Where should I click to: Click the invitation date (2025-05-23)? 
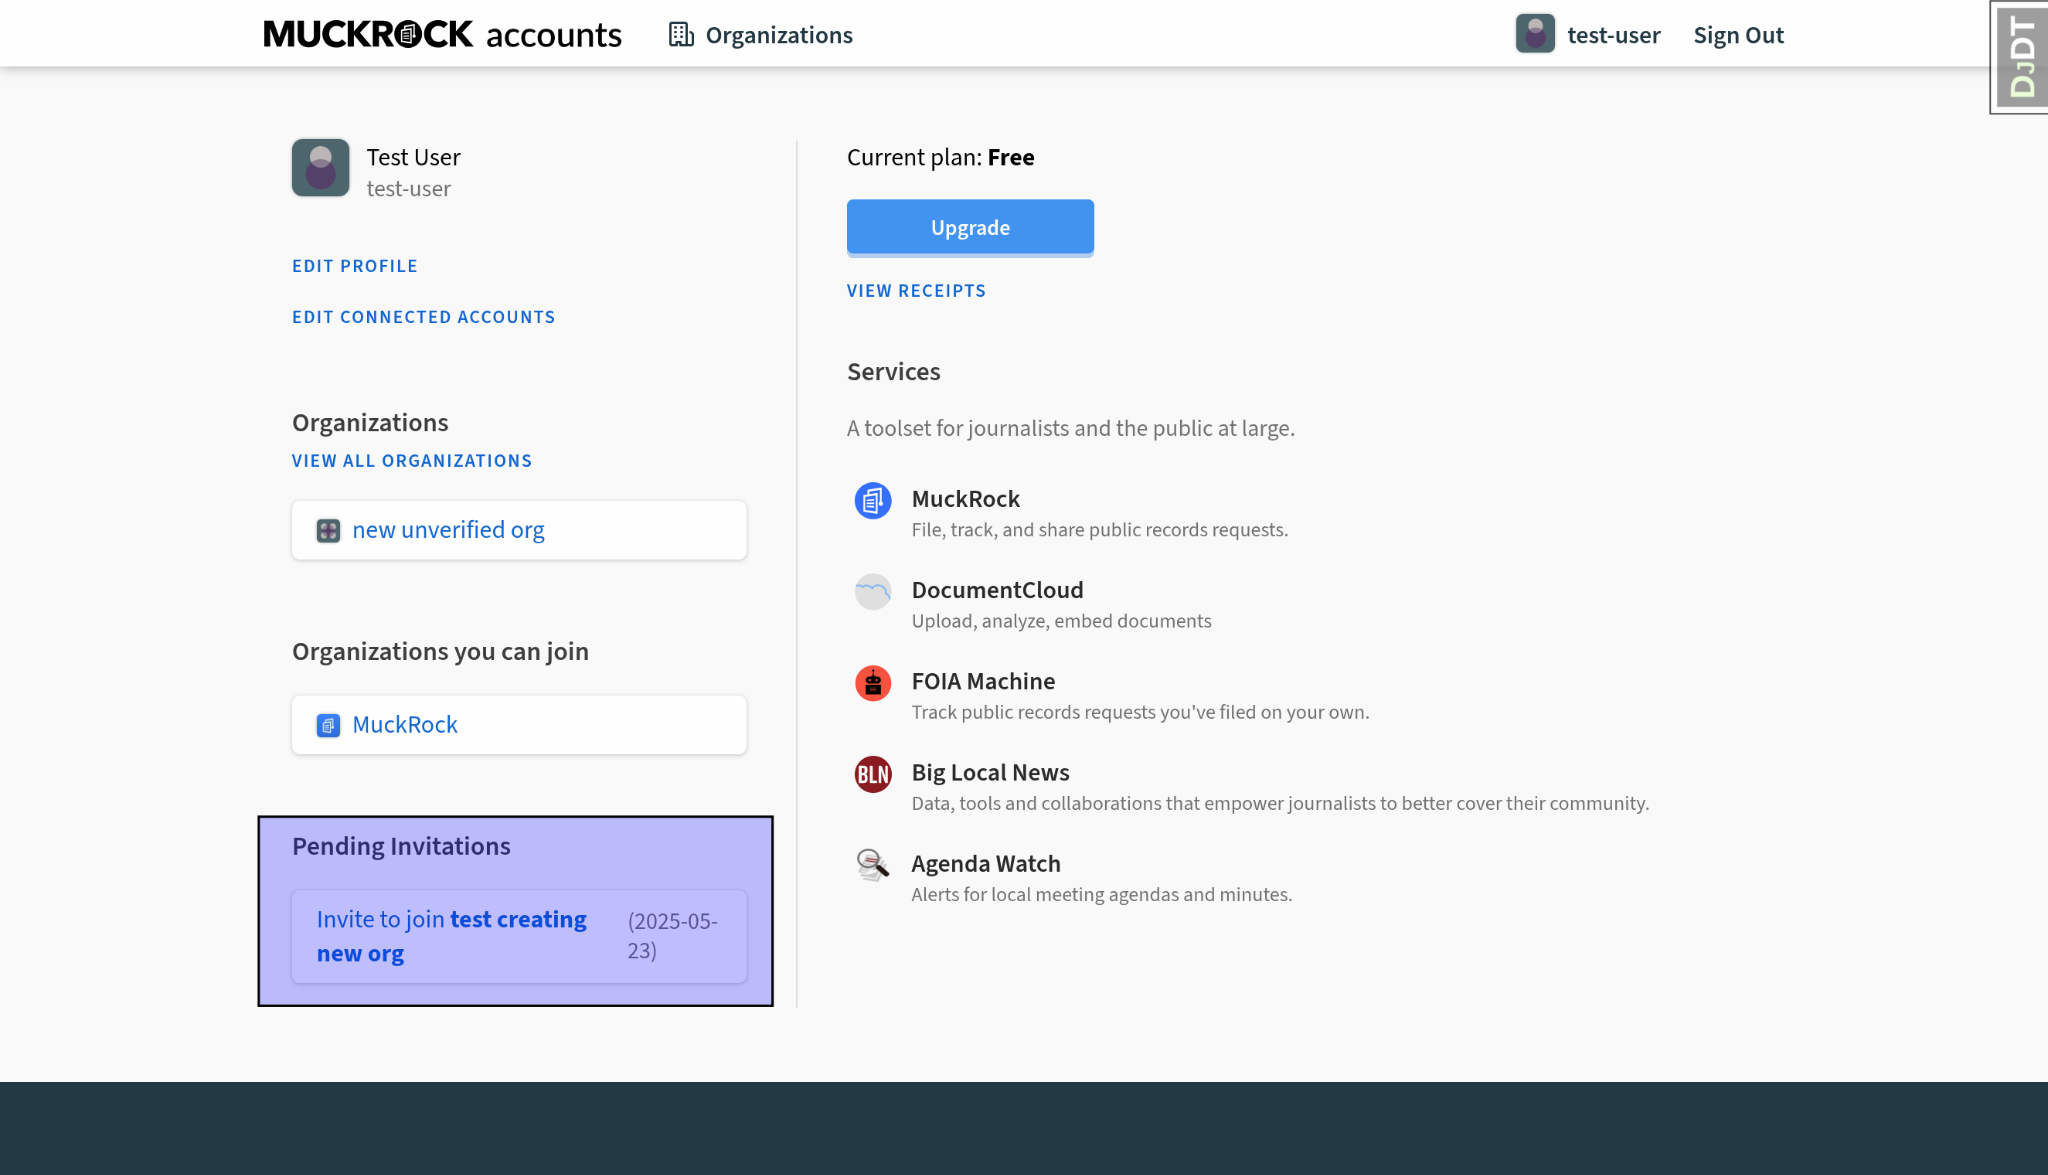[x=672, y=936]
